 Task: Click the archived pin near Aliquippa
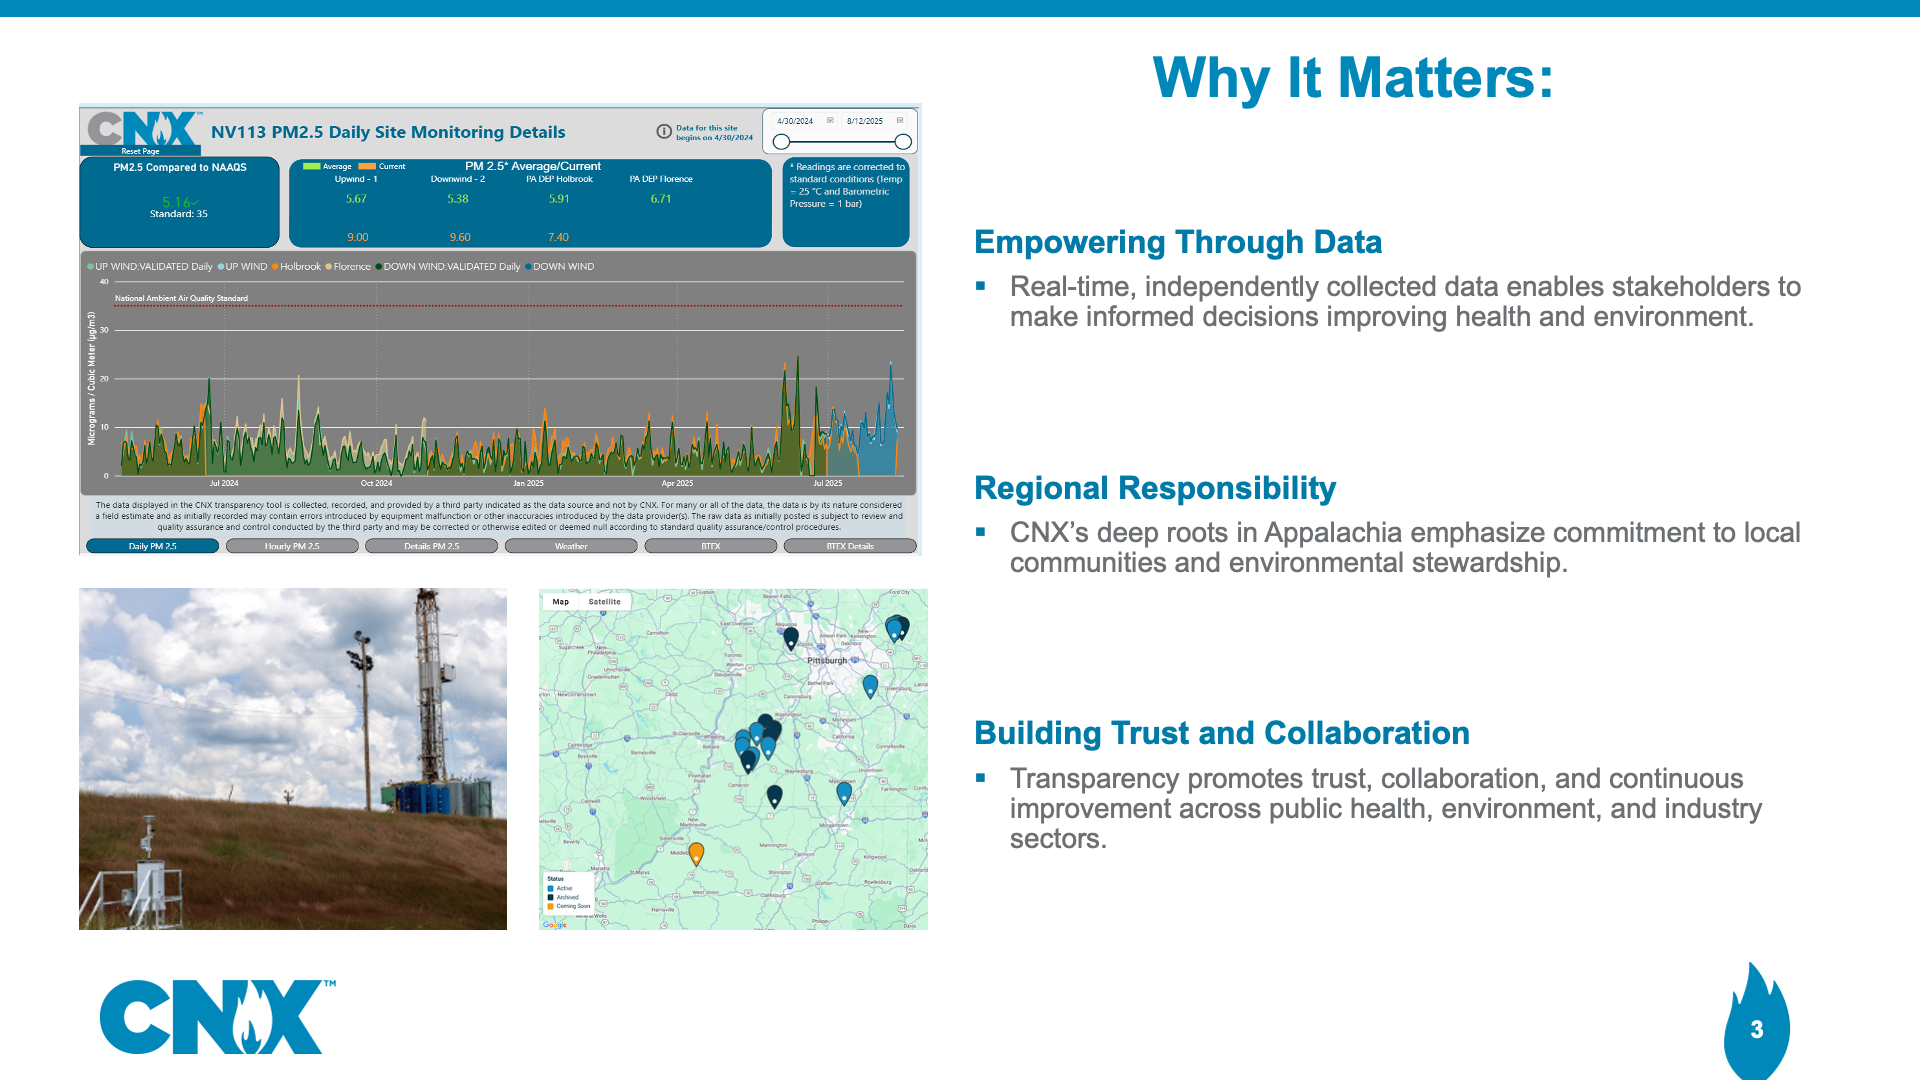(791, 636)
